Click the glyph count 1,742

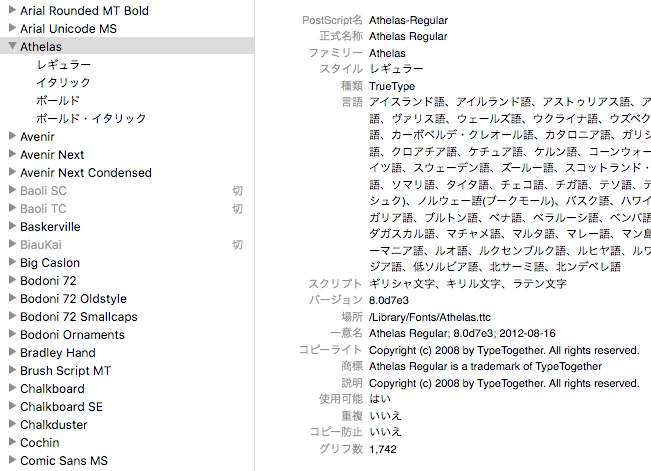tap(383, 449)
